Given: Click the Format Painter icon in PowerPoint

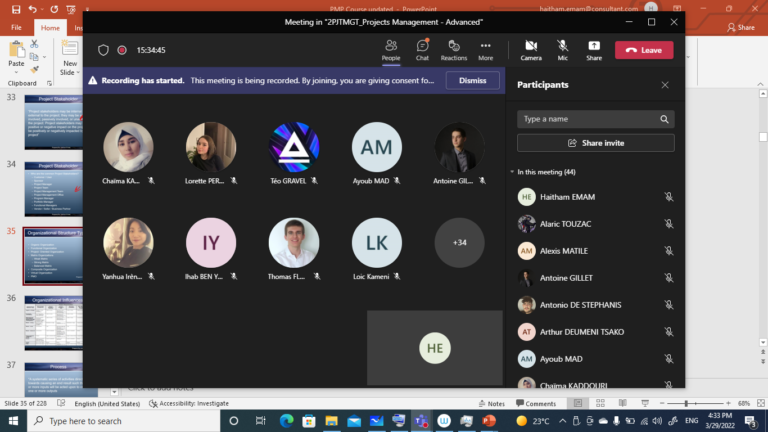Looking at the screenshot, I should (34, 70).
